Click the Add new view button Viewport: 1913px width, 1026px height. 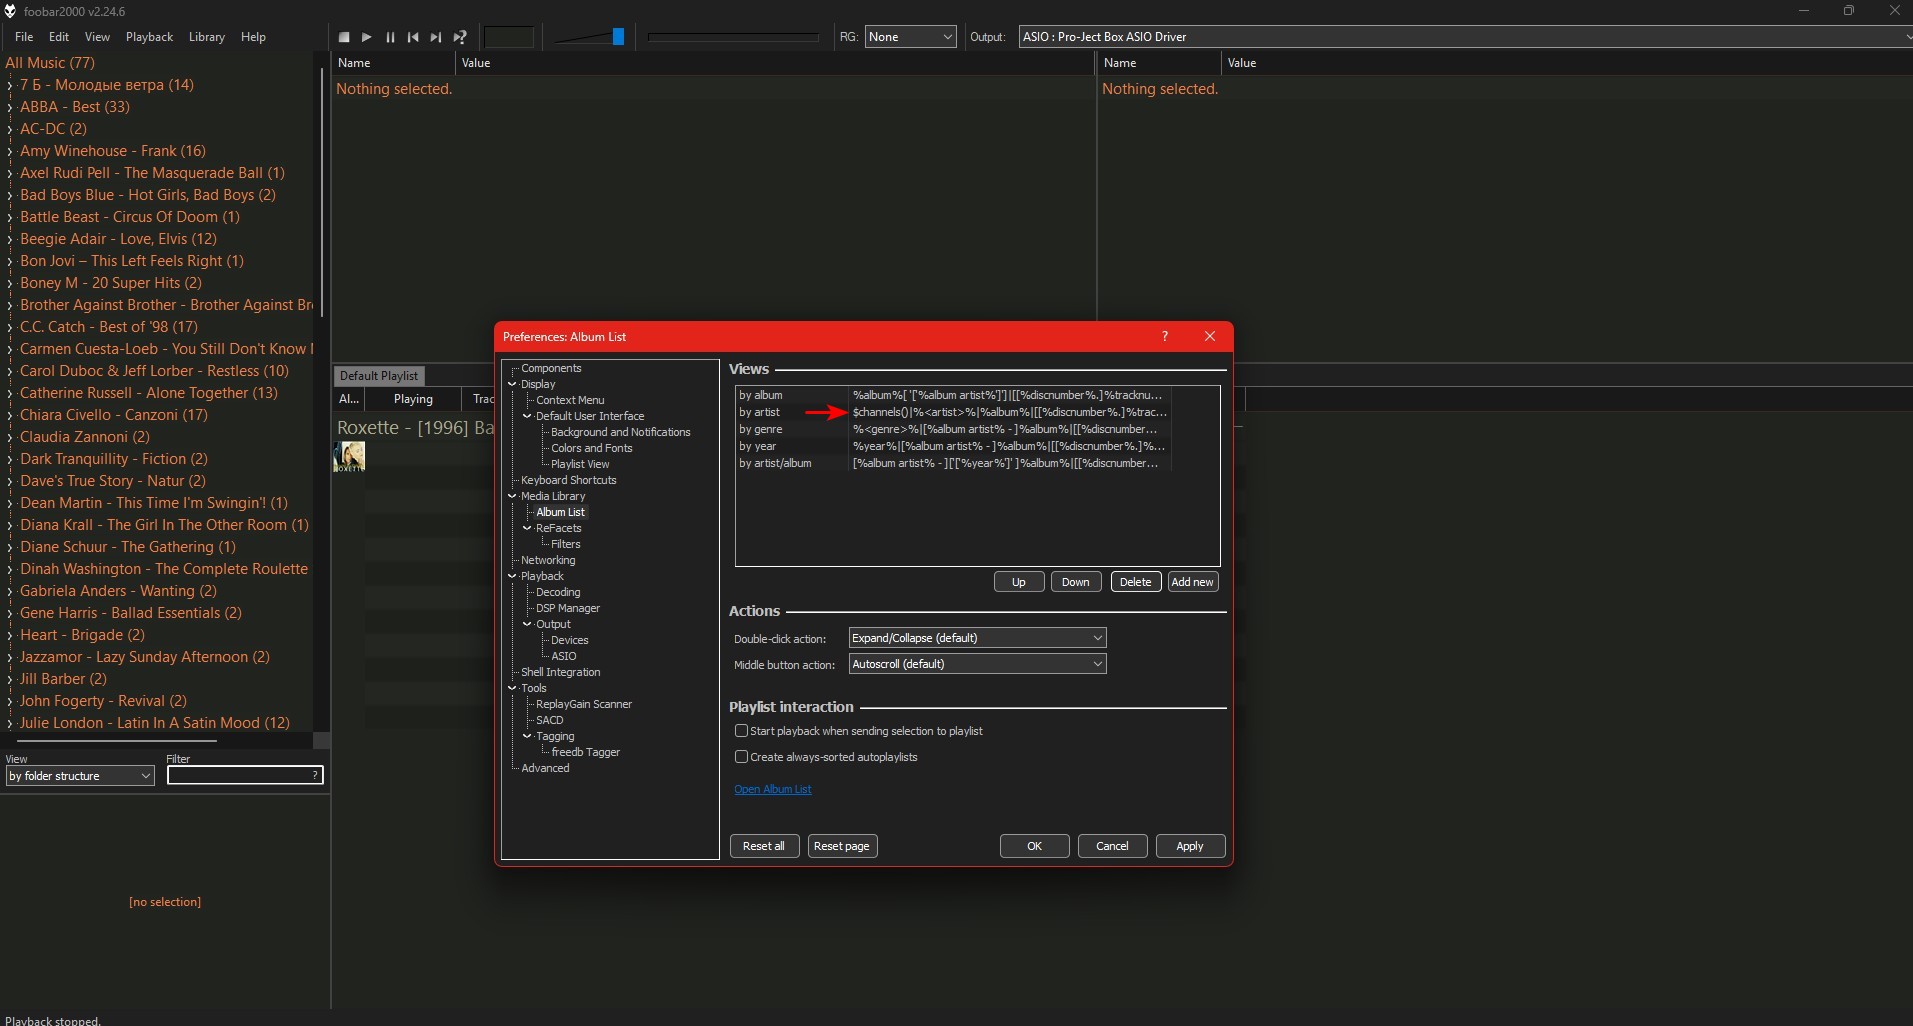pos(1192,582)
